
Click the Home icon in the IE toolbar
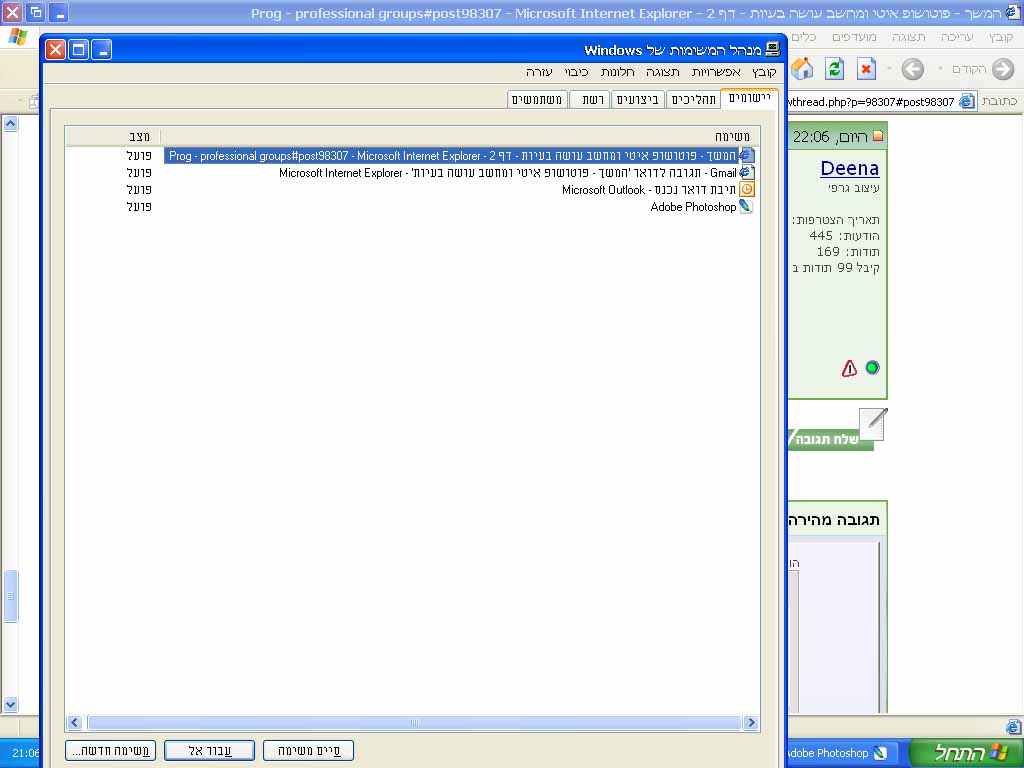coord(803,69)
